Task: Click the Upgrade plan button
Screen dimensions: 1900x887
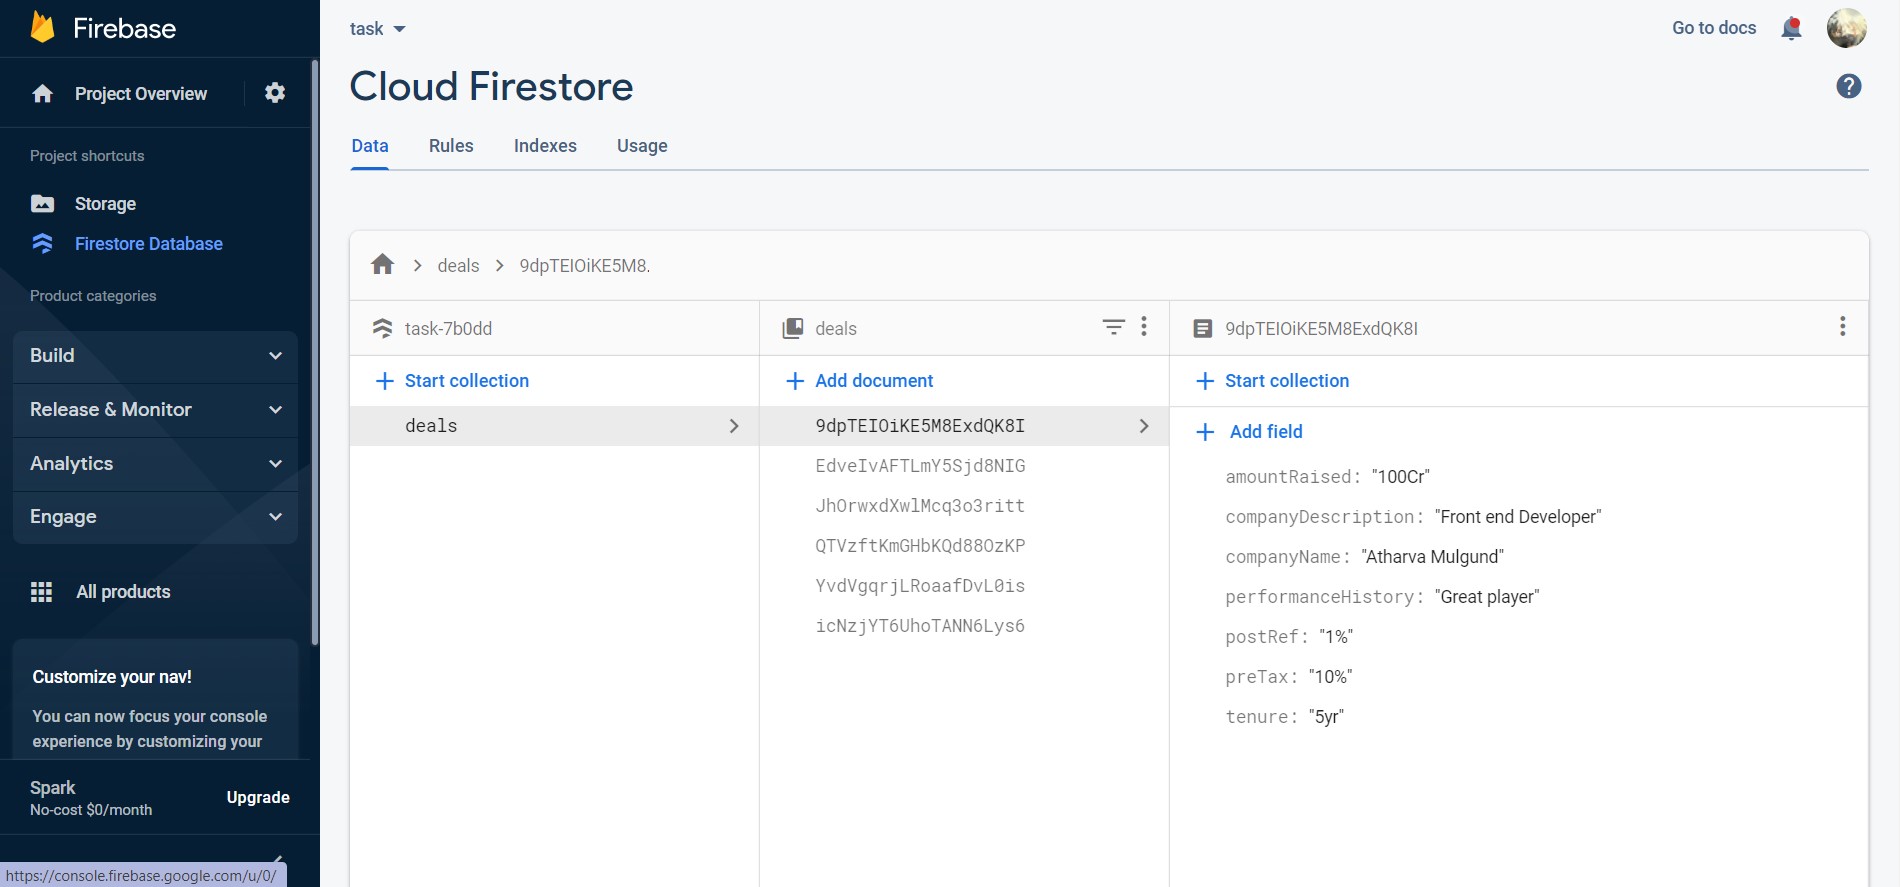Action: tap(258, 797)
